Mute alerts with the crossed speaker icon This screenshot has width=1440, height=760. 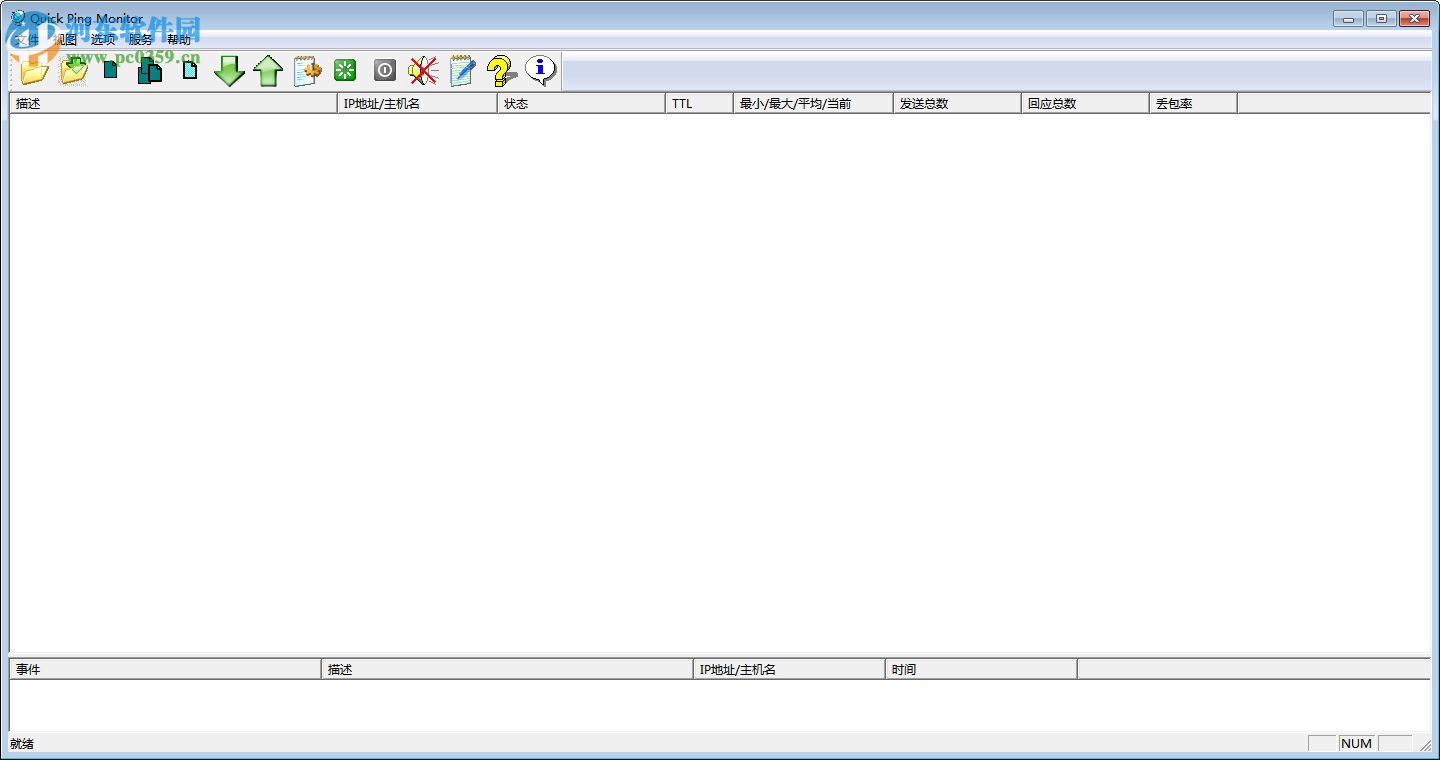click(x=422, y=70)
